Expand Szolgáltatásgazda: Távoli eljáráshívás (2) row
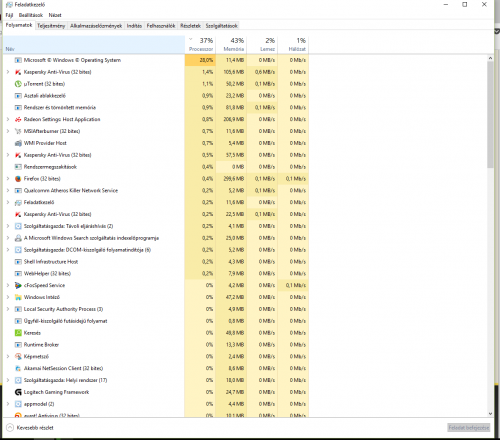This screenshot has height=440, width=500. click(x=8, y=226)
